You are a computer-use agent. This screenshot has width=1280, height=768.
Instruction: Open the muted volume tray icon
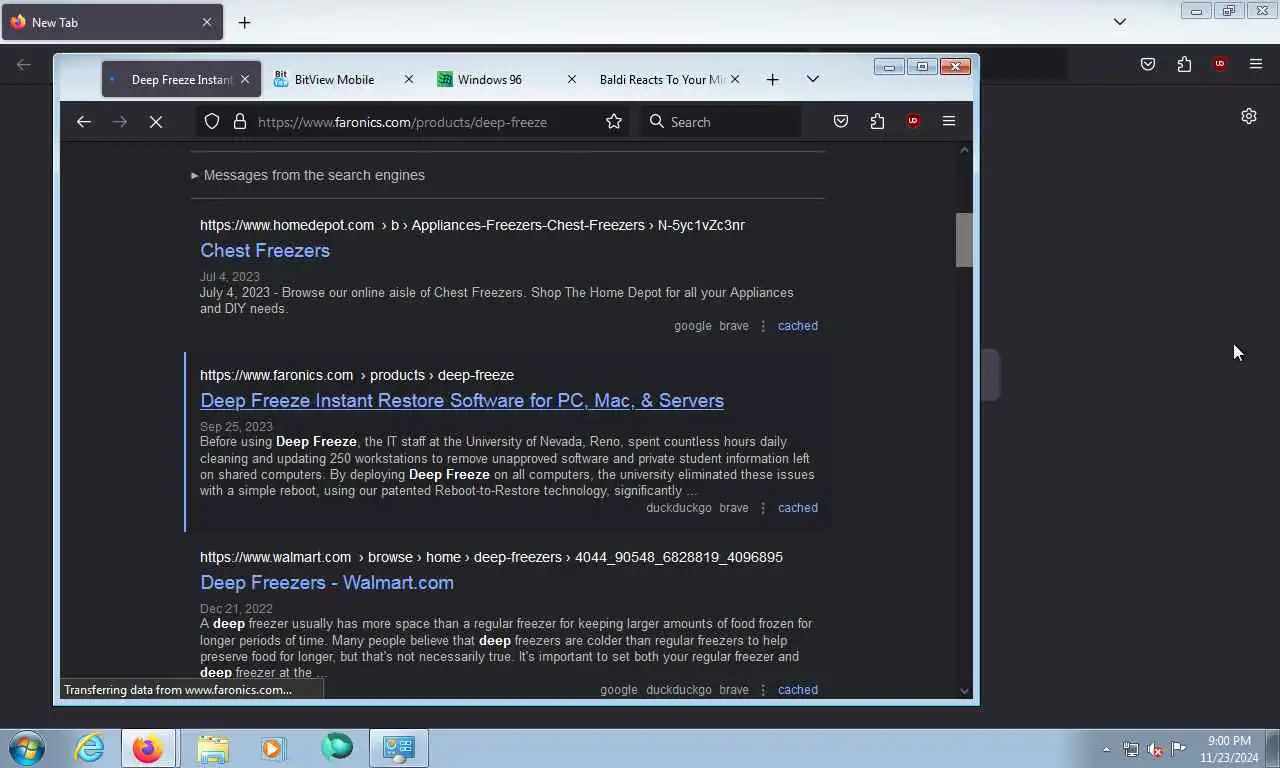tap(1155, 749)
